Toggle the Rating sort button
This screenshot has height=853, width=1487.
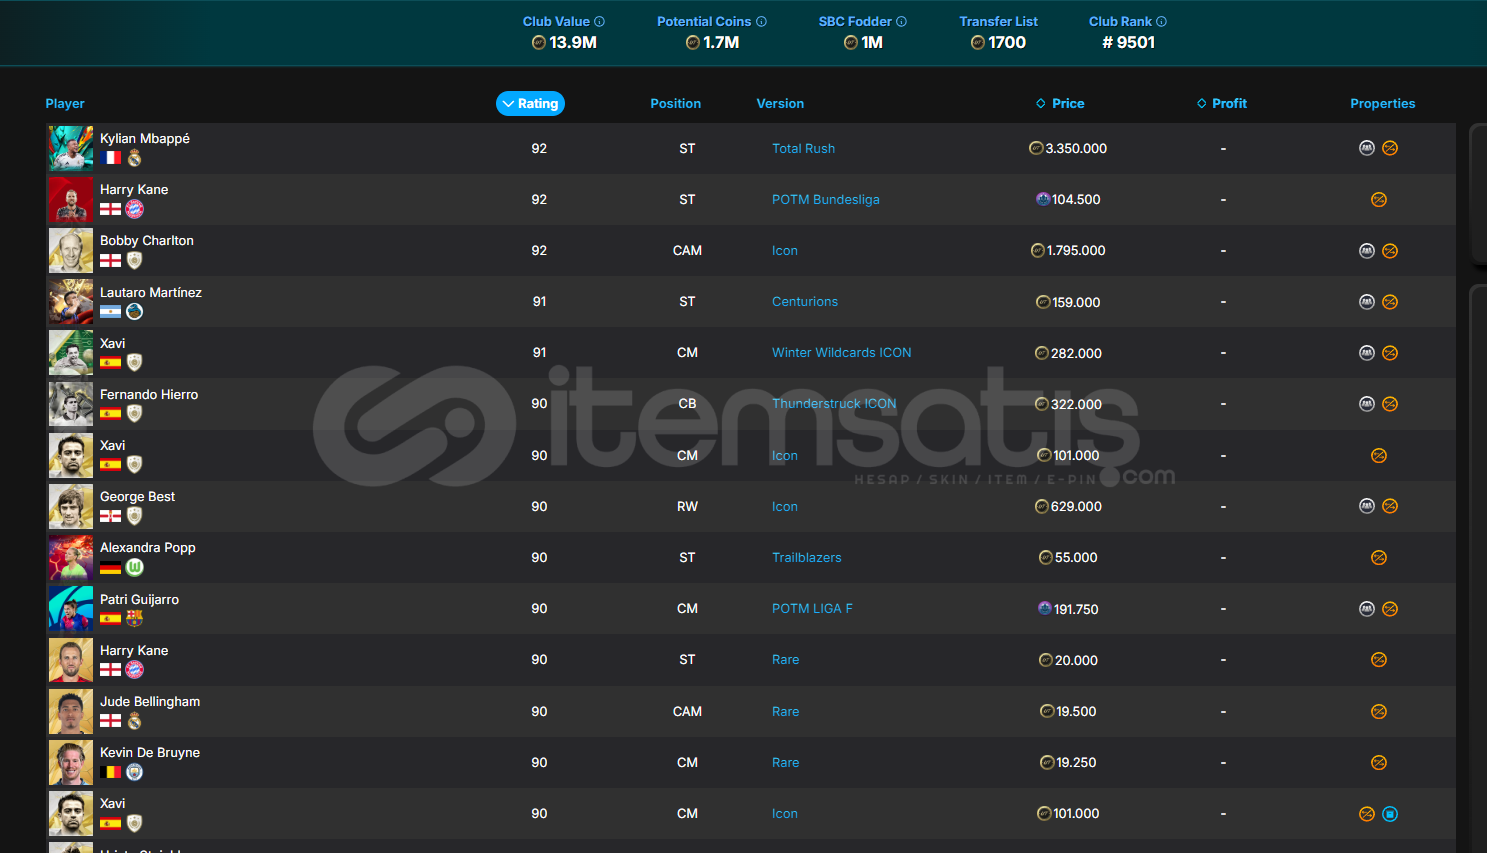pyautogui.click(x=530, y=103)
